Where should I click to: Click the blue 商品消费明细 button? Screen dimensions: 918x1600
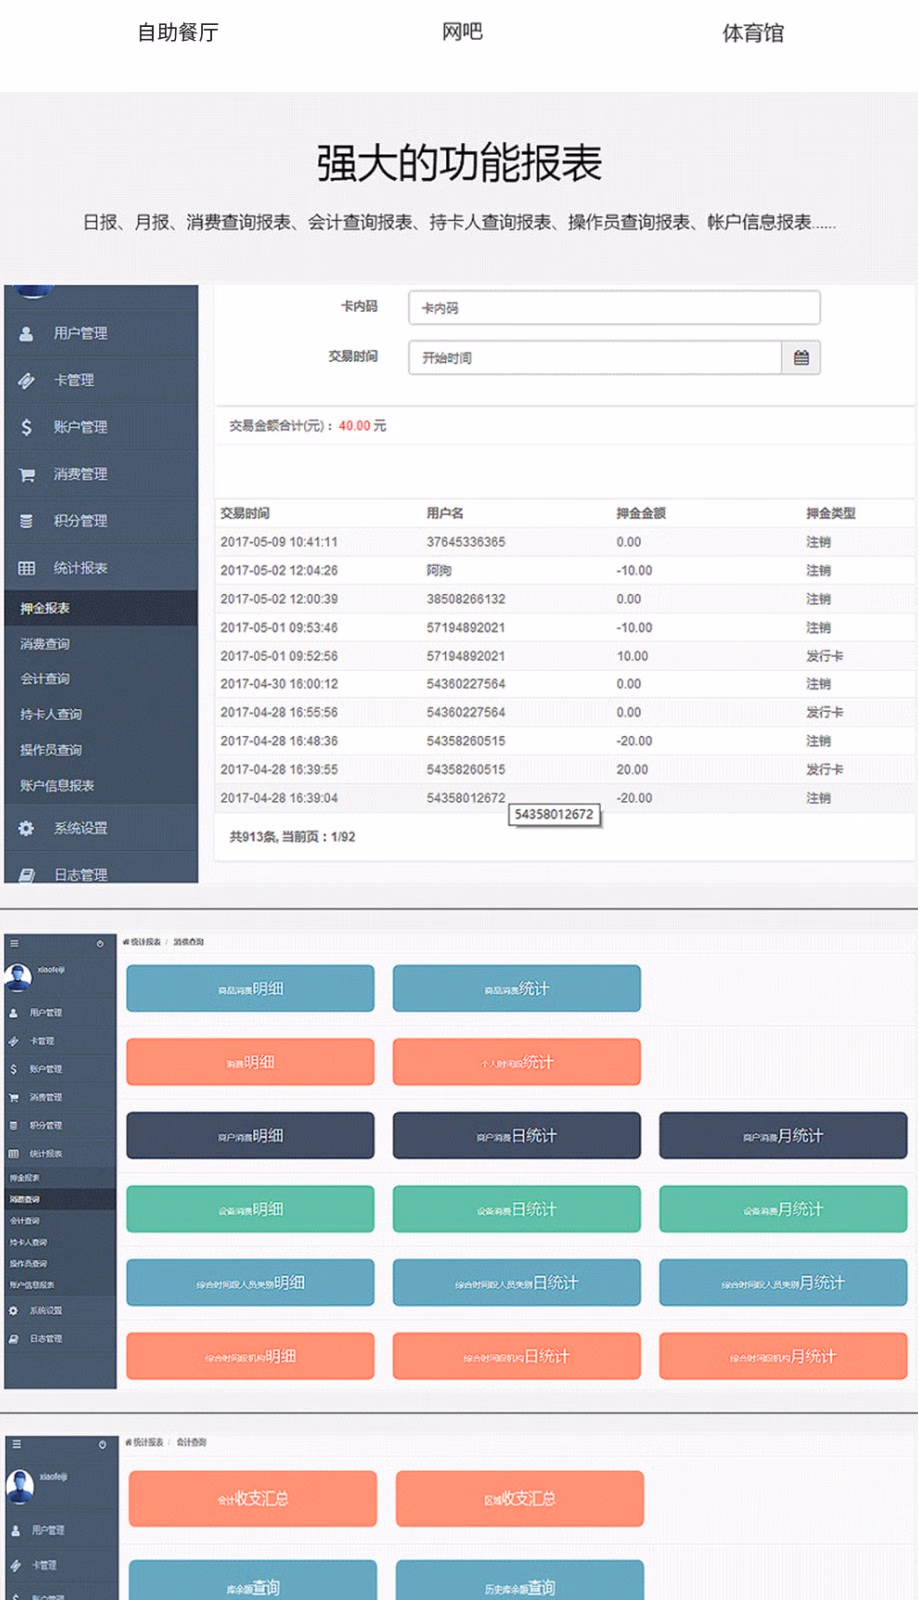click(250, 989)
